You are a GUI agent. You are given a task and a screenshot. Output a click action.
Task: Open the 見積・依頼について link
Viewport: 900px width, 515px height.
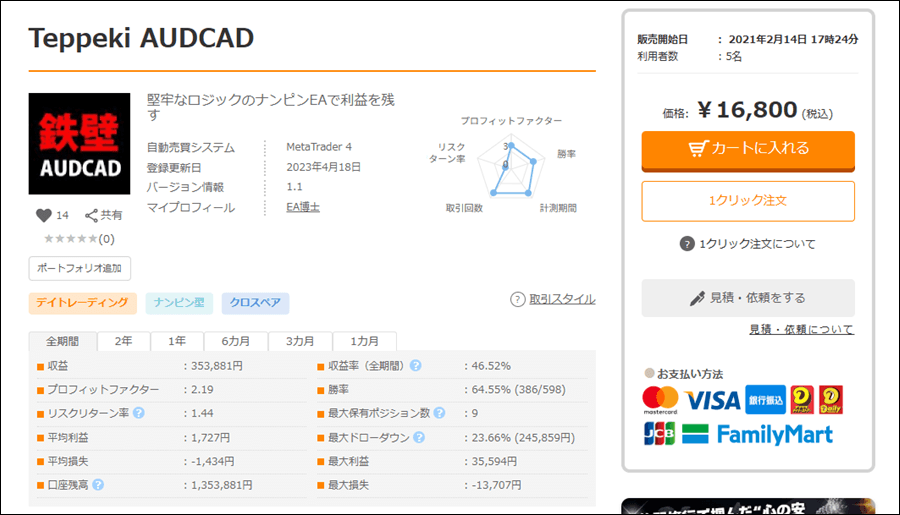coord(801,329)
